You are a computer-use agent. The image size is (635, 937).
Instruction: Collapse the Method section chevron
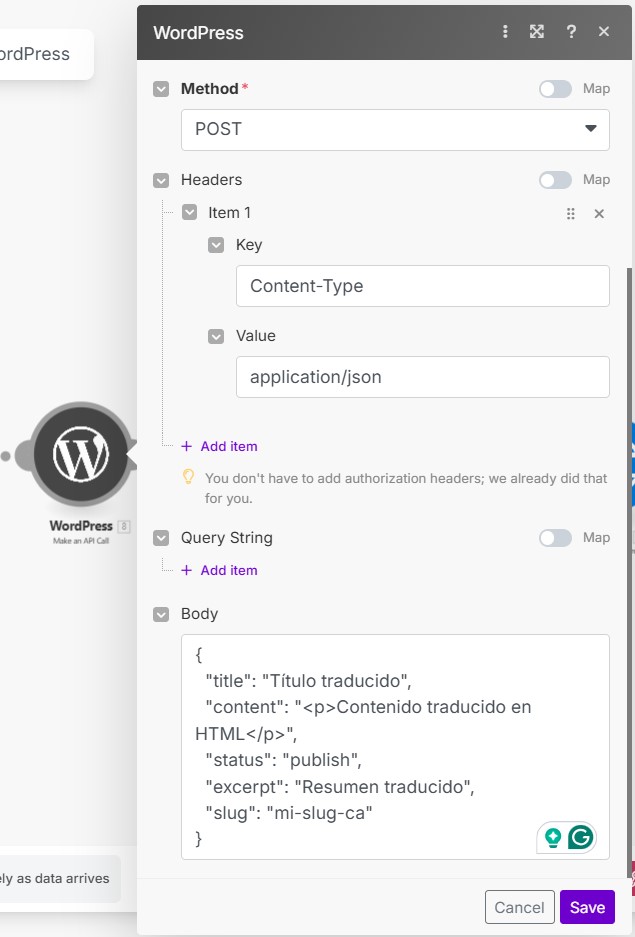click(161, 89)
